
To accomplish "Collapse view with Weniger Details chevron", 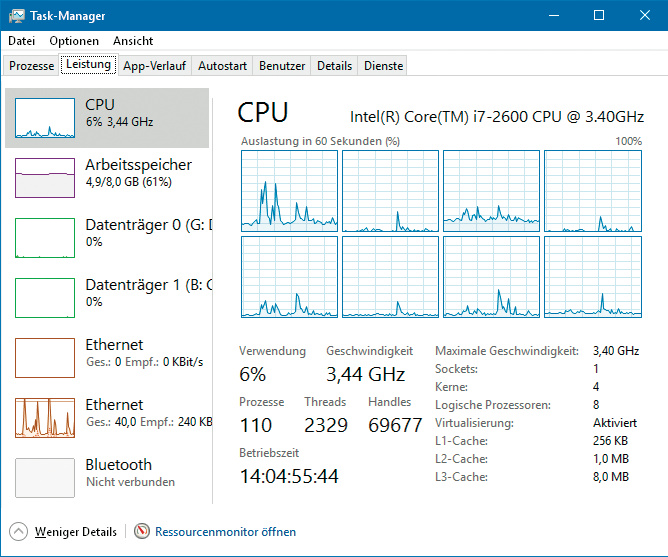I will (19, 532).
